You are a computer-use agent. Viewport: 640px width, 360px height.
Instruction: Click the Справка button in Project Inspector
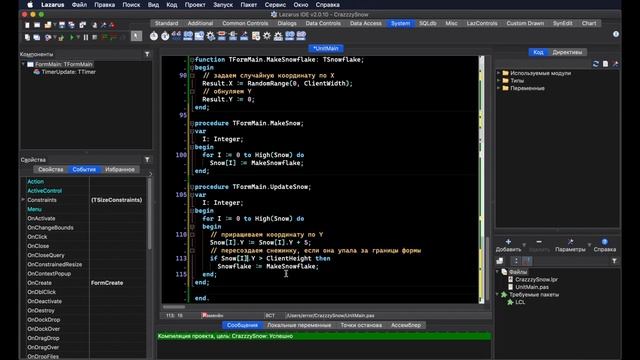click(x=604, y=245)
